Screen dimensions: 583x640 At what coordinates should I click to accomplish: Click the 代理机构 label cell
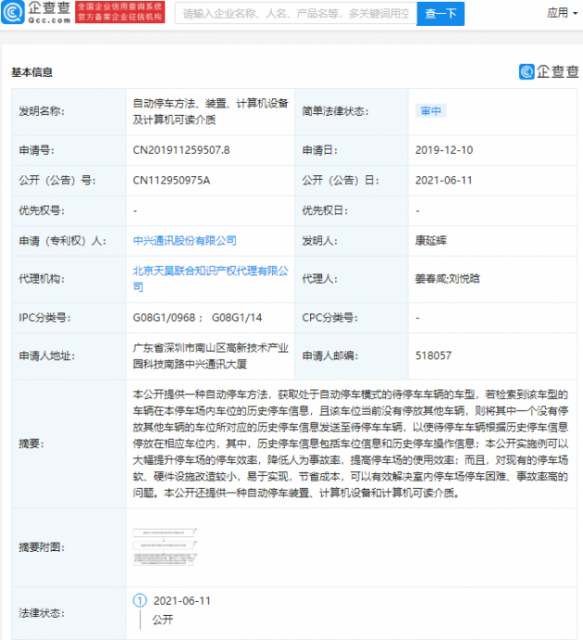coord(69,279)
